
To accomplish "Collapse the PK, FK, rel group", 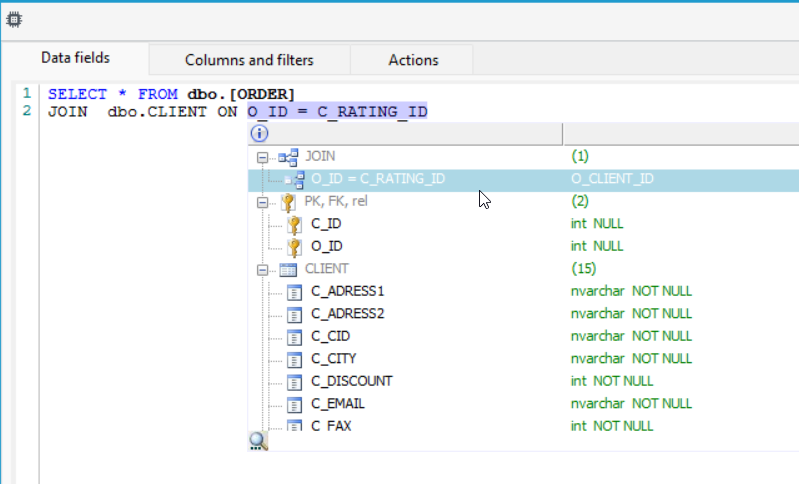I will (262, 202).
